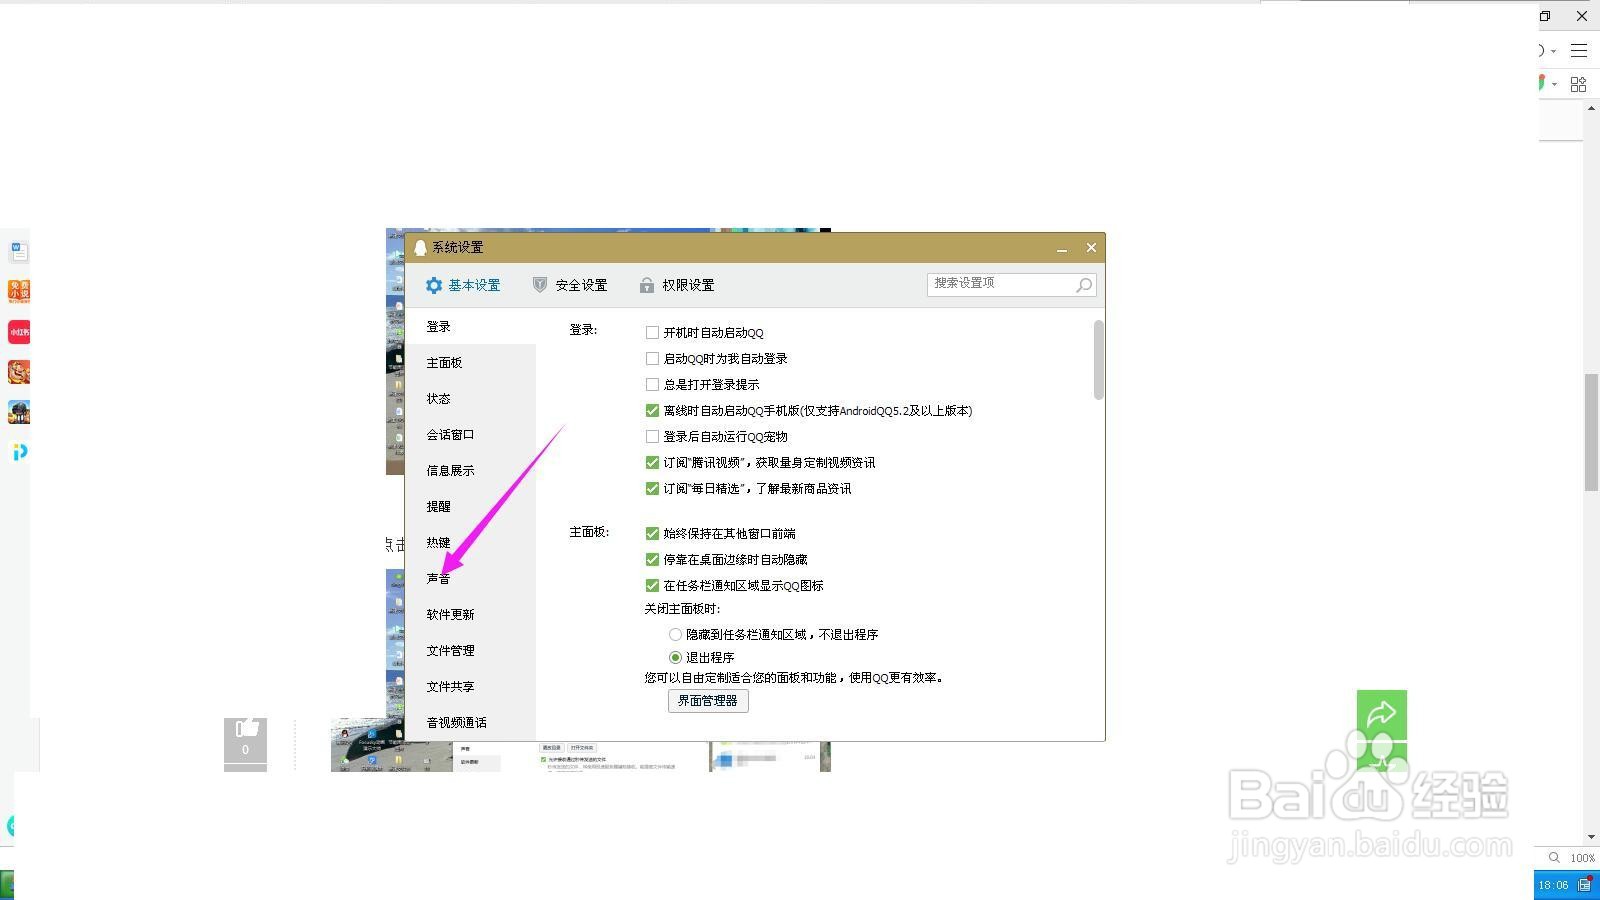1600x900 pixels.
Task: Minimize the 系统设置 dialog
Action: coord(1062,248)
